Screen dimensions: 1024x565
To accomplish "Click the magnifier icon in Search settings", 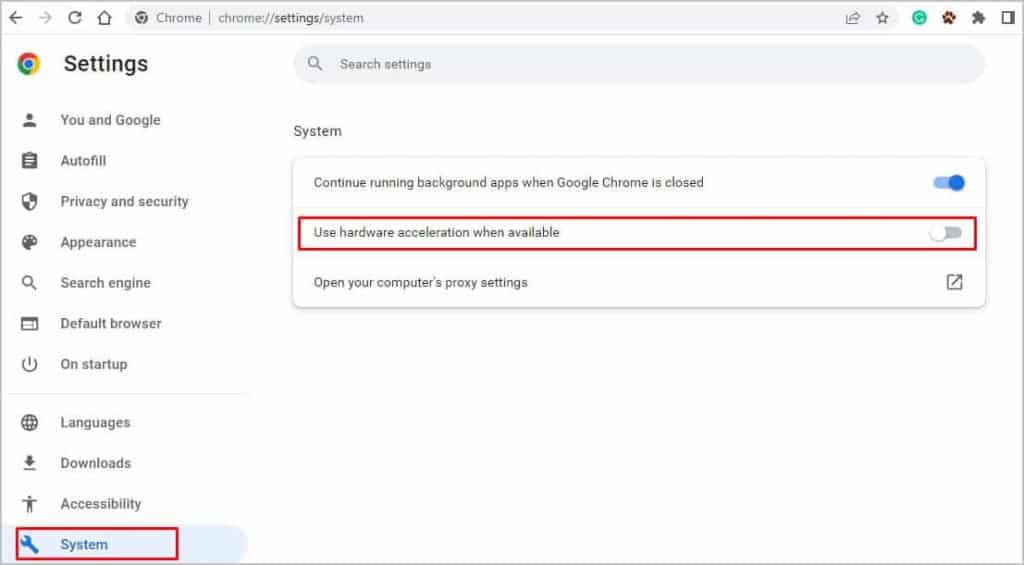I will click(315, 63).
